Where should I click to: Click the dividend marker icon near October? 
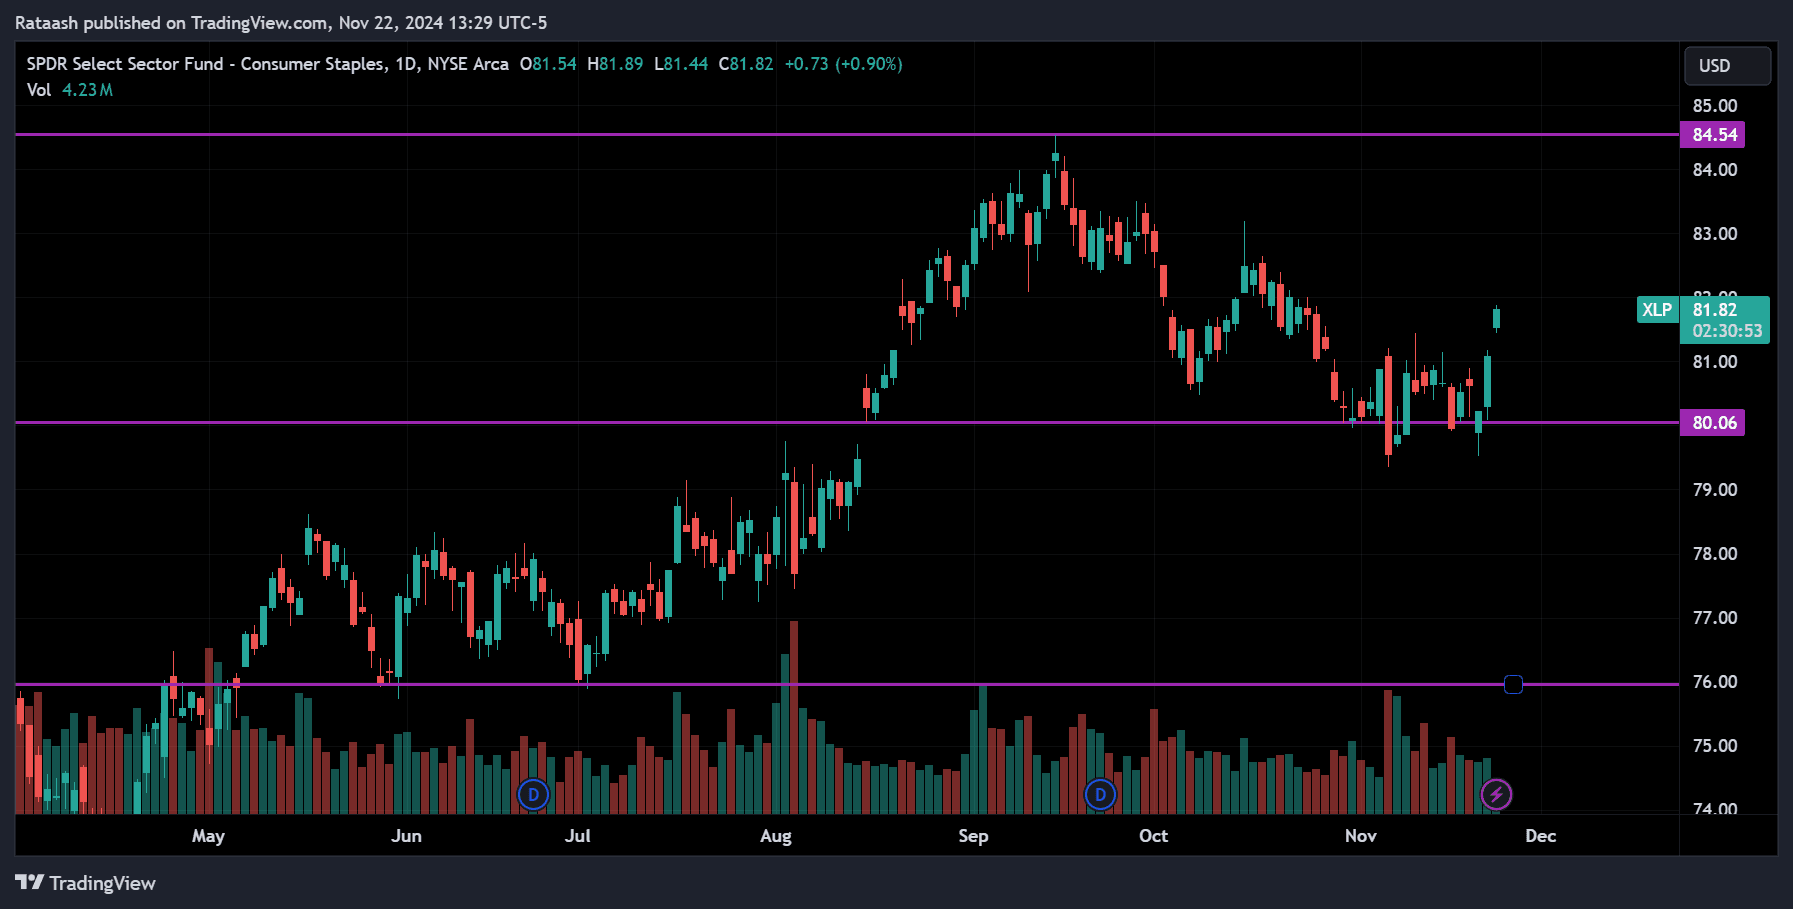(1100, 795)
